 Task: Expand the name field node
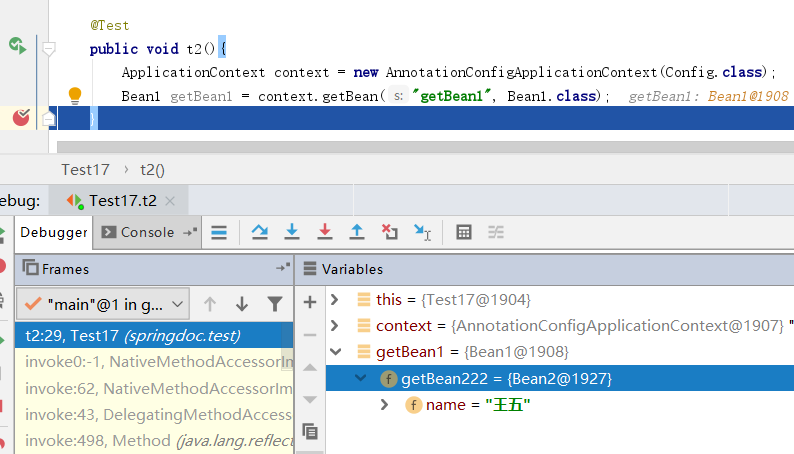(384, 404)
